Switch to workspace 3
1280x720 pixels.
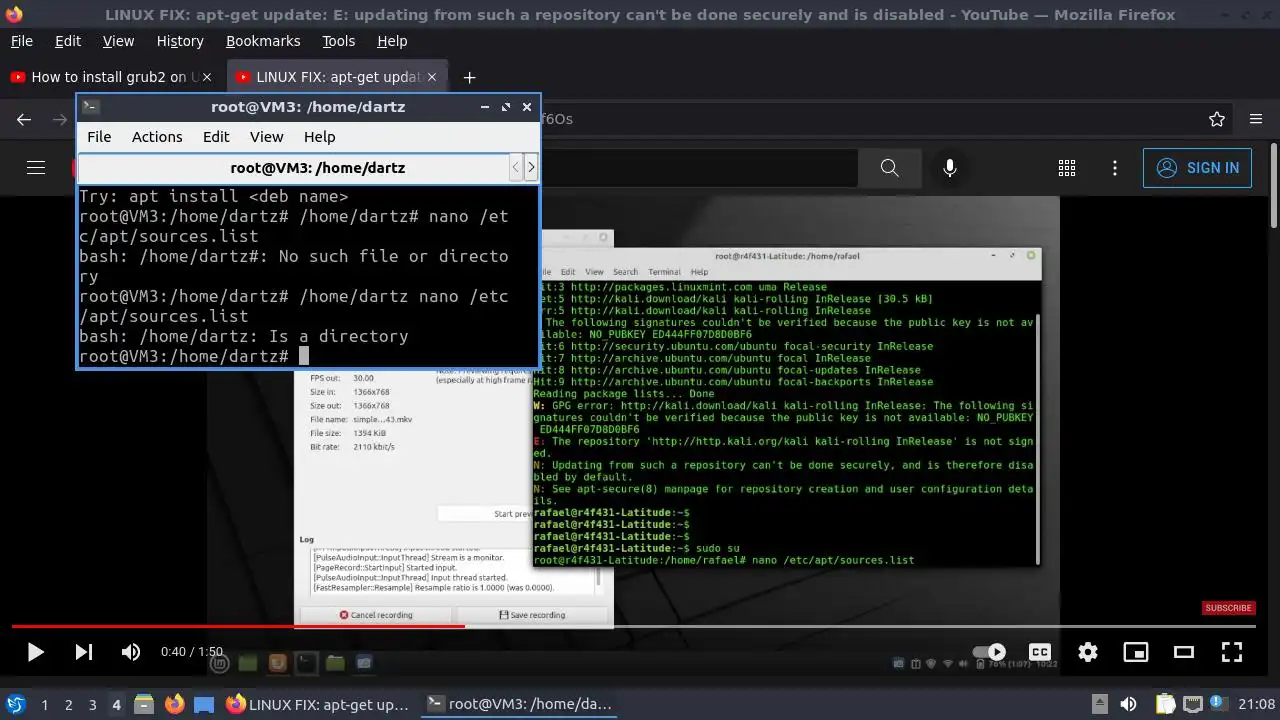point(92,705)
